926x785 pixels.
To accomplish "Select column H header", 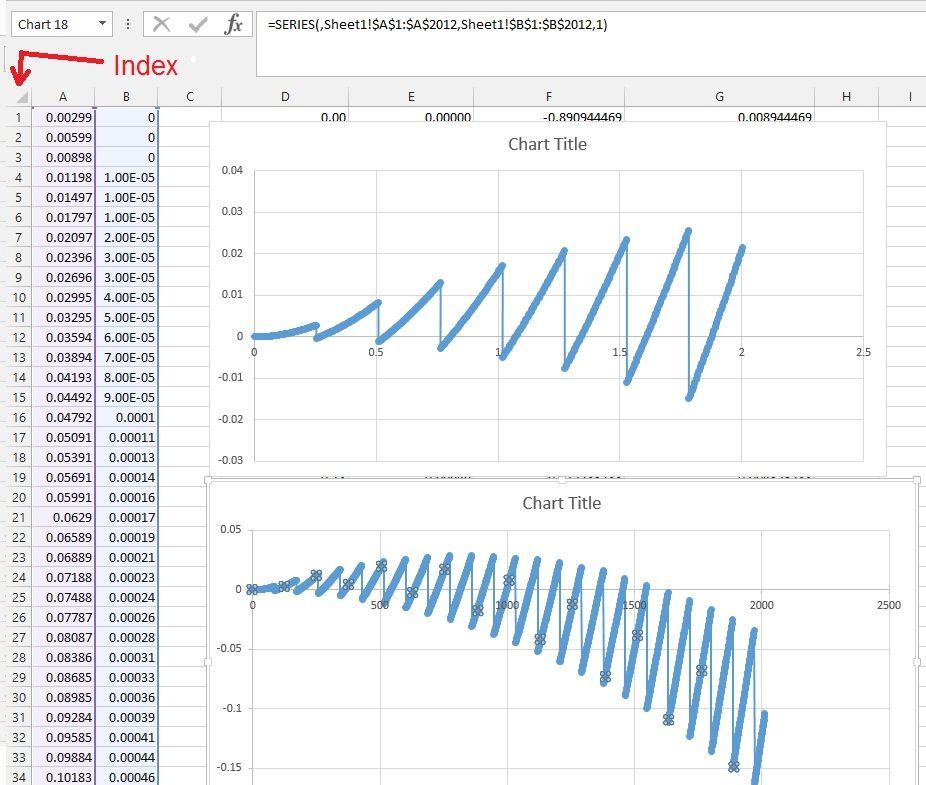I will click(846, 97).
